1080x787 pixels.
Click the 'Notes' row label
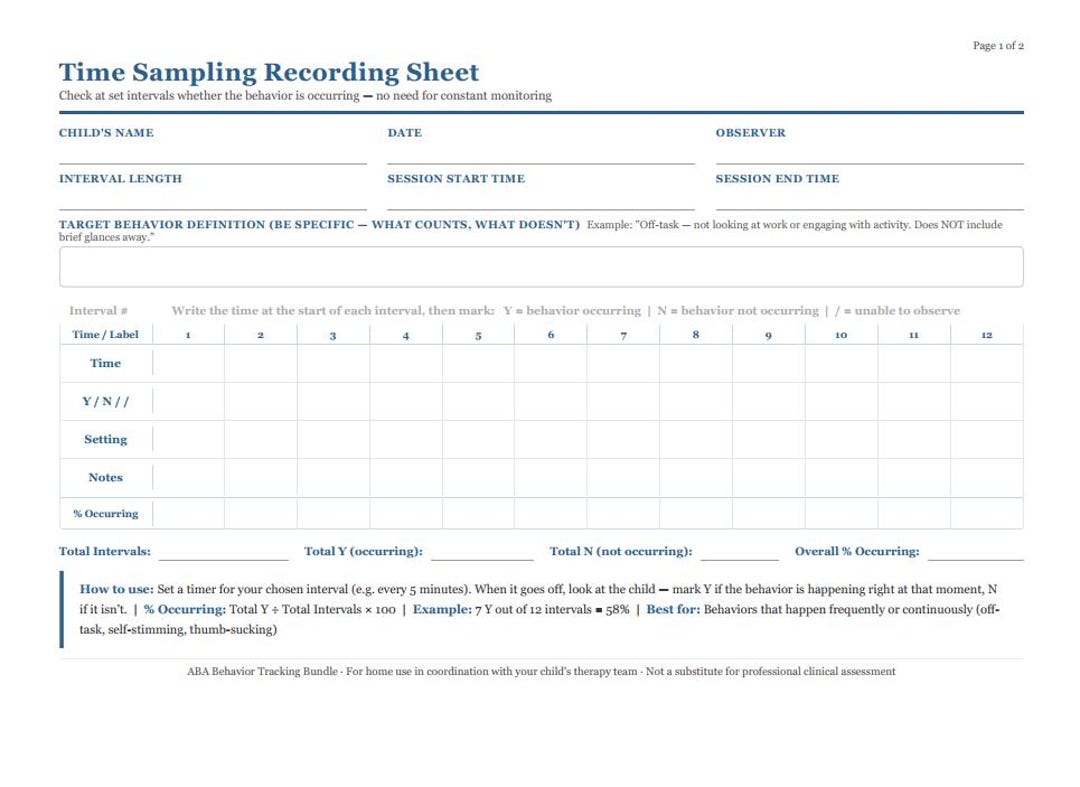tap(105, 477)
